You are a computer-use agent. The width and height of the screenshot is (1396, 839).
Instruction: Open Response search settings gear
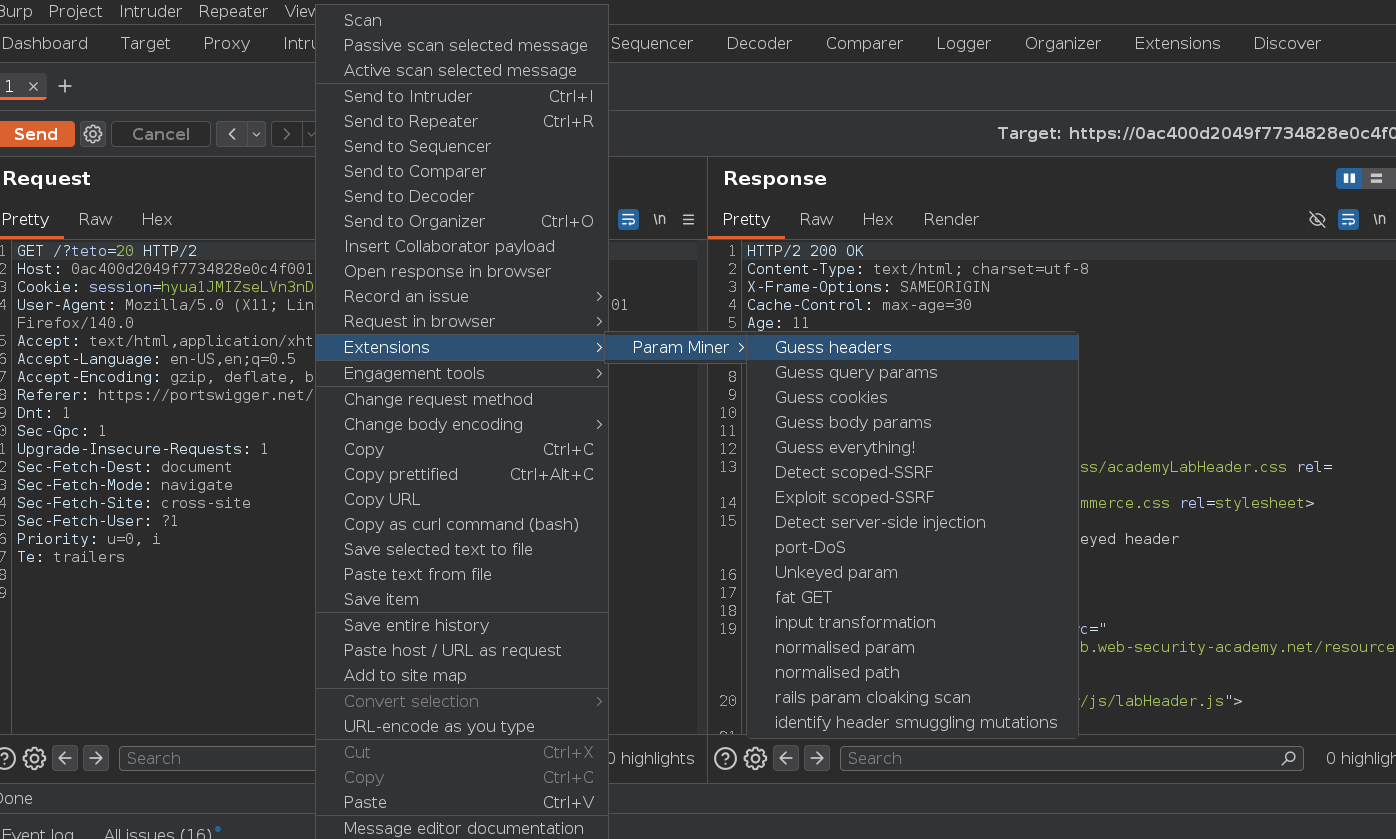(755, 758)
